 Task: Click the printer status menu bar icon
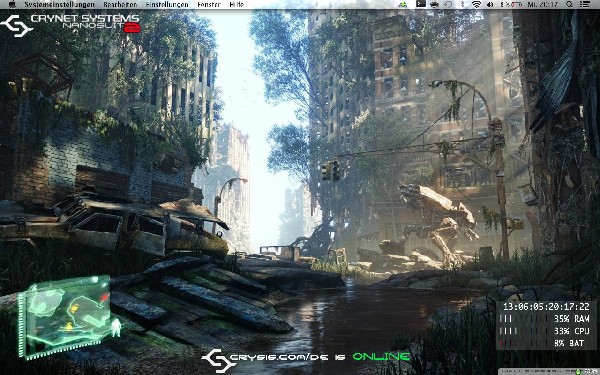tap(434, 5)
